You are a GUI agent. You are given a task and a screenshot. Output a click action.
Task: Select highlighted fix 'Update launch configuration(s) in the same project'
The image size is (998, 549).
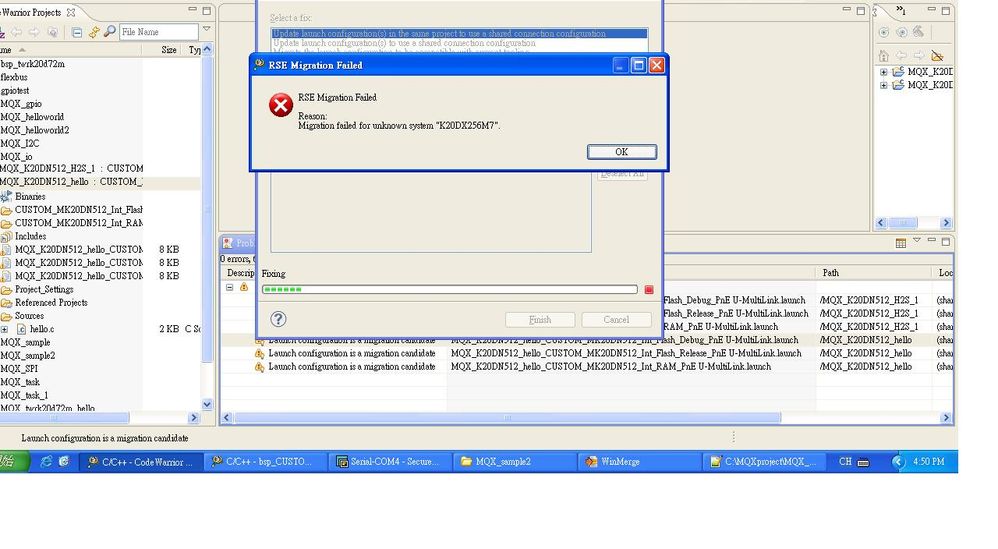tap(460, 33)
